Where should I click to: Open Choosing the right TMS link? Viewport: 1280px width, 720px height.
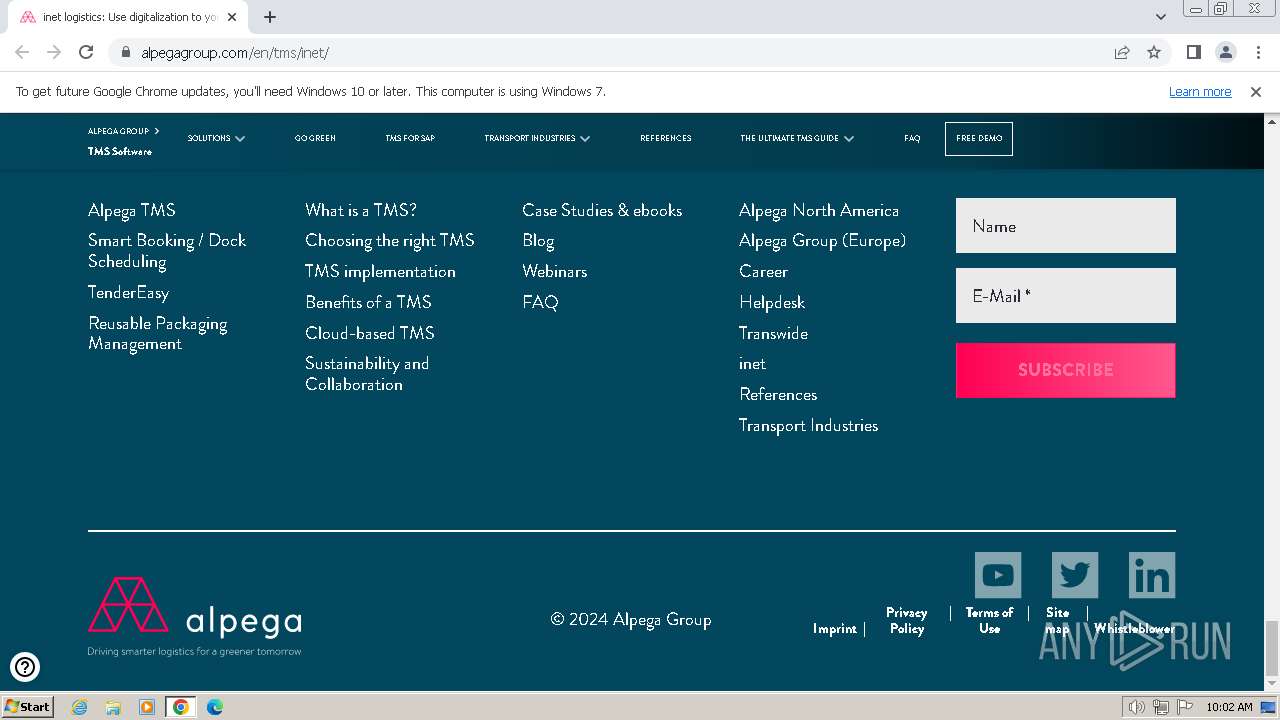click(x=390, y=240)
